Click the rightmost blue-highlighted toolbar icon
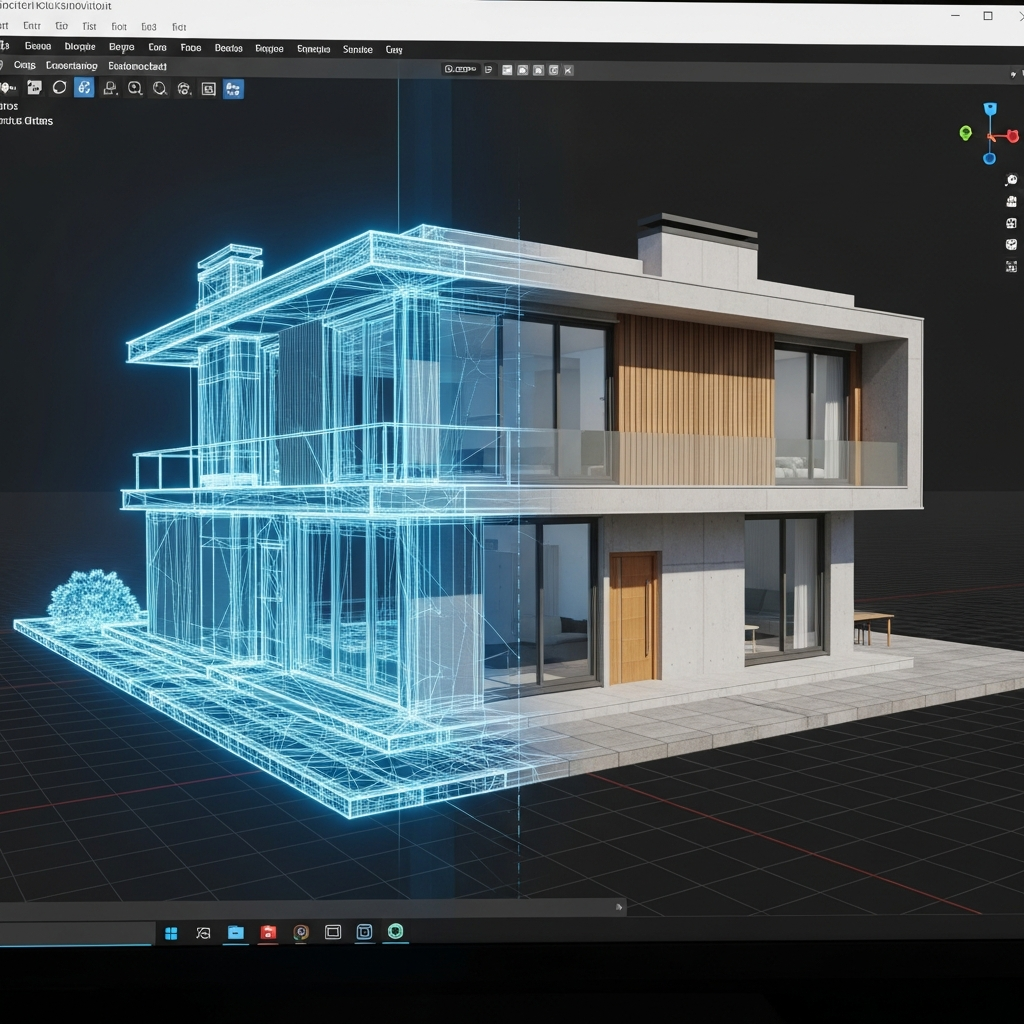Viewport: 1024px width, 1024px height. [x=233, y=89]
